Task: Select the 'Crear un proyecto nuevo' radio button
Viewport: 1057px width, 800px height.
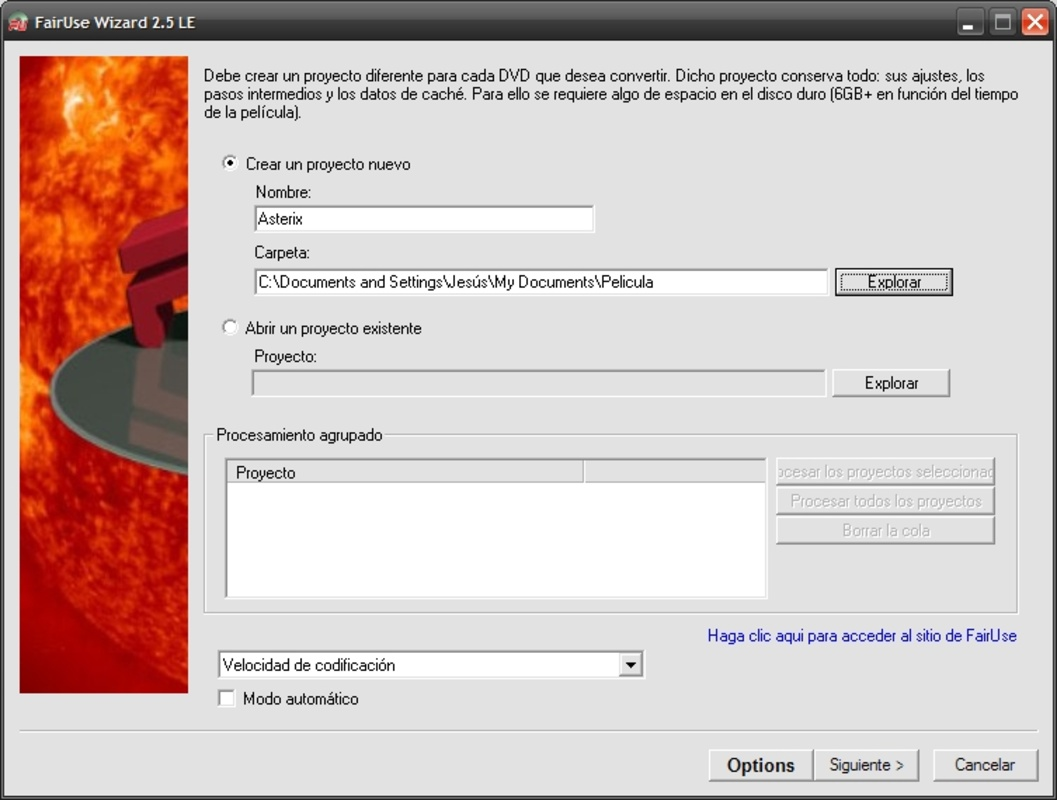Action: coord(230,164)
